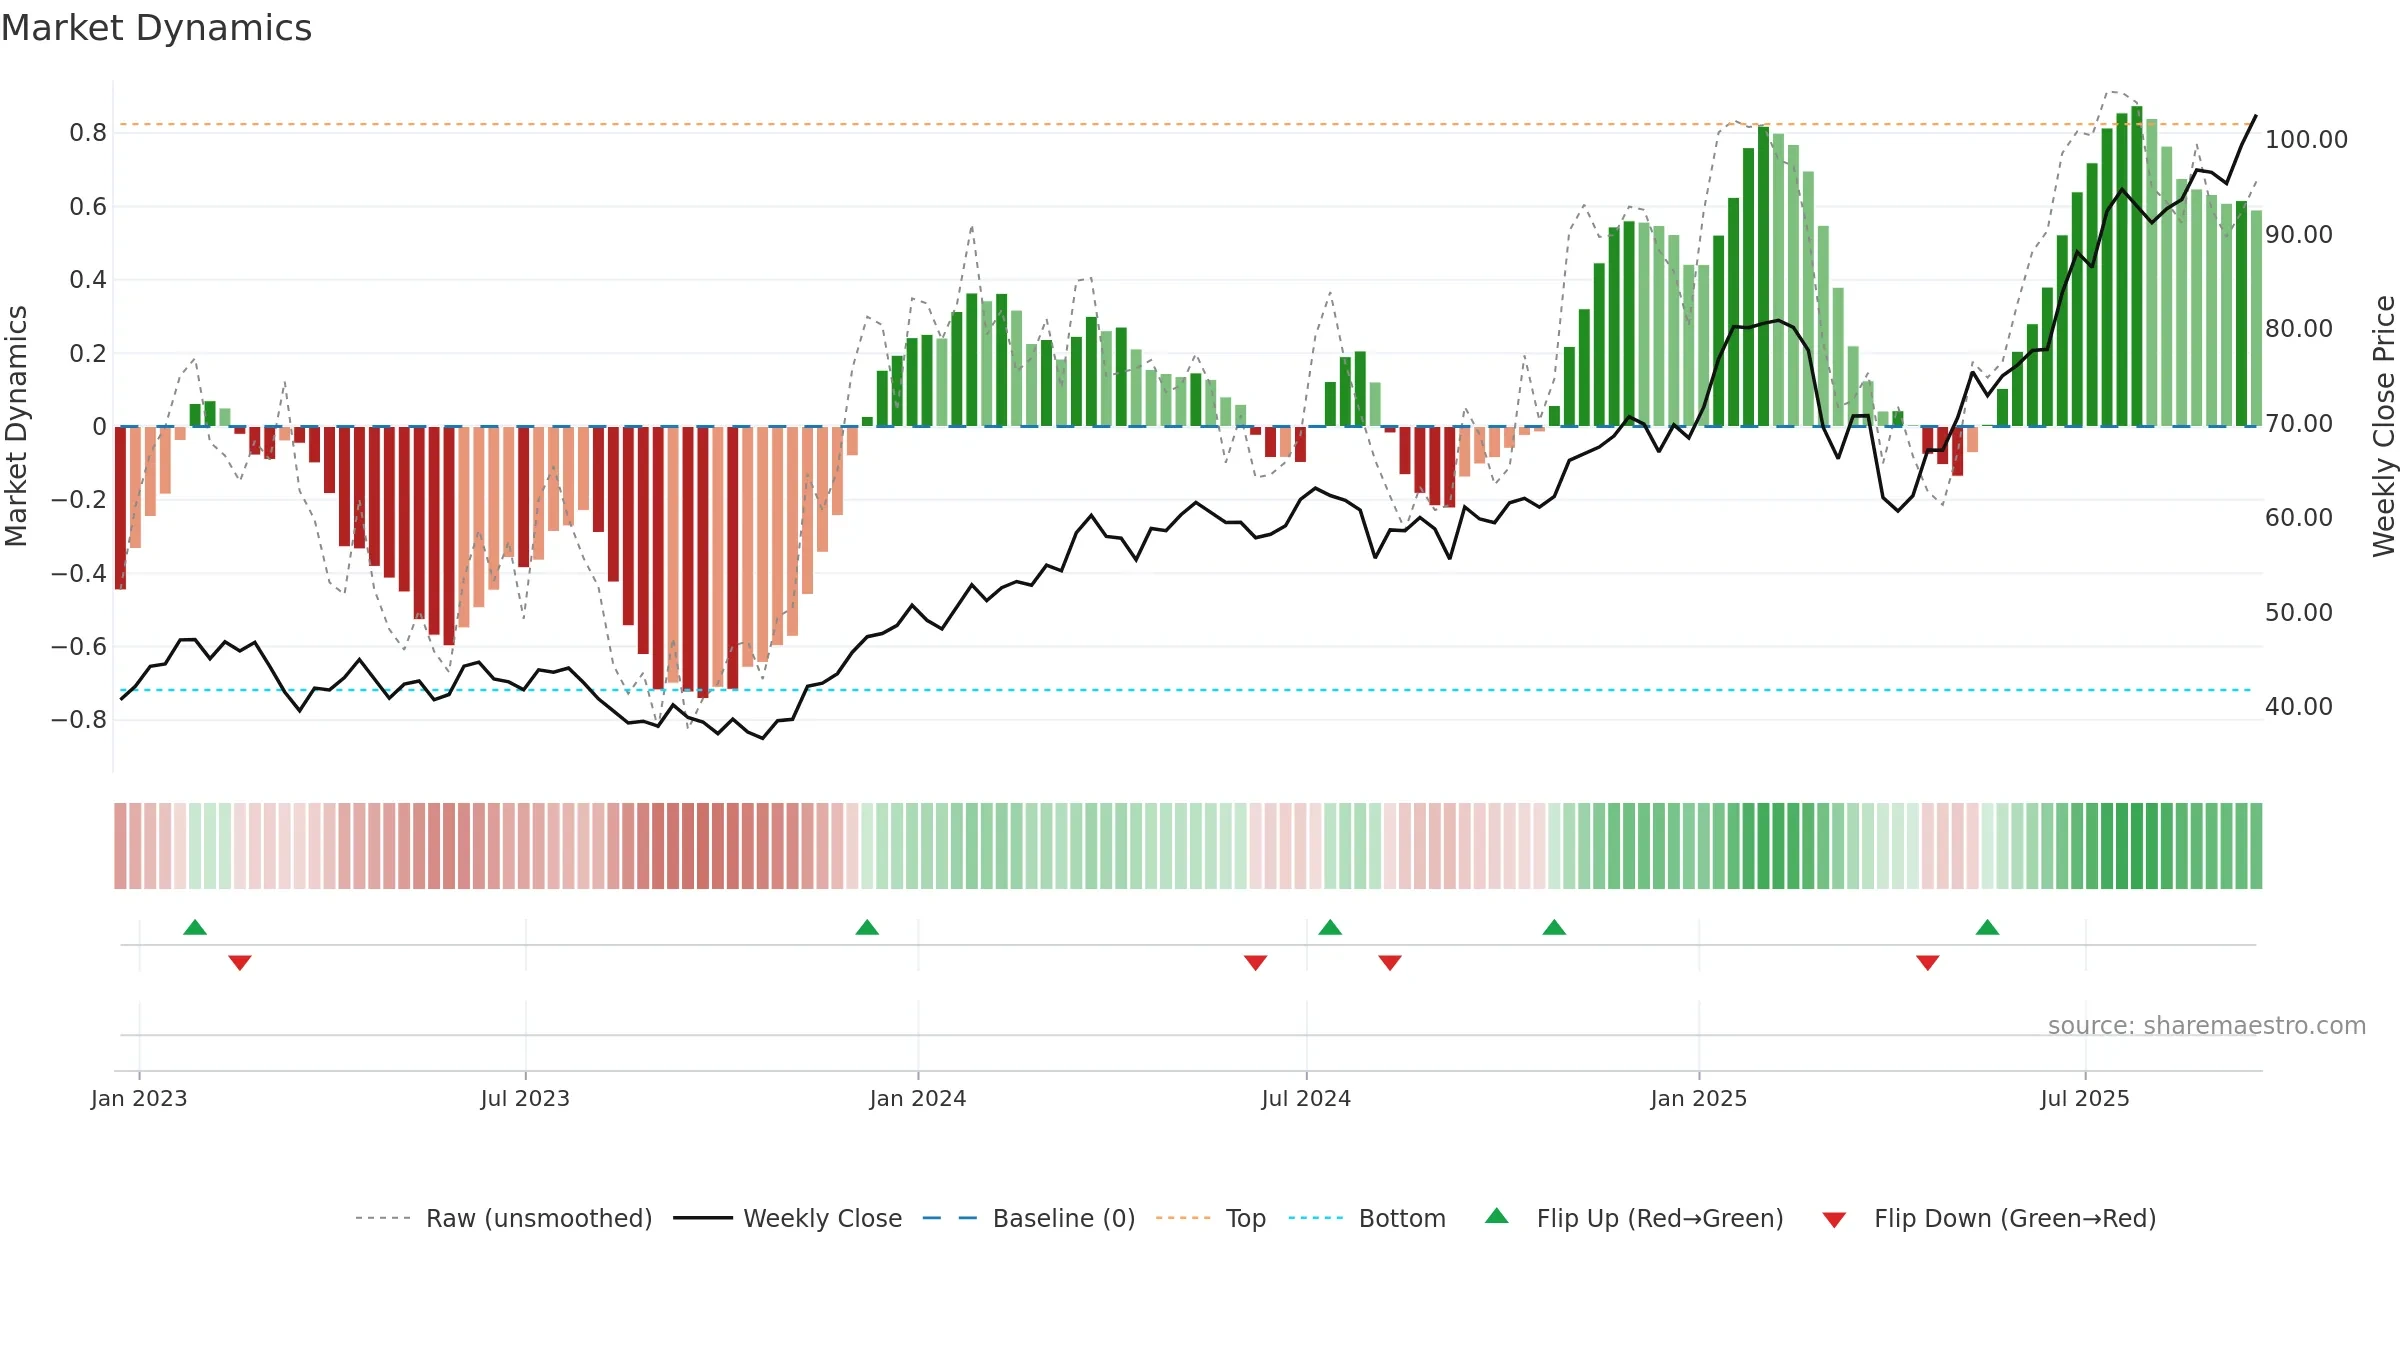Screen dimensions: 2400x1350
Task: Toggle Flip Up (Red→Green) legend entry
Action: pyautogui.click(x=1634, y=1218)
